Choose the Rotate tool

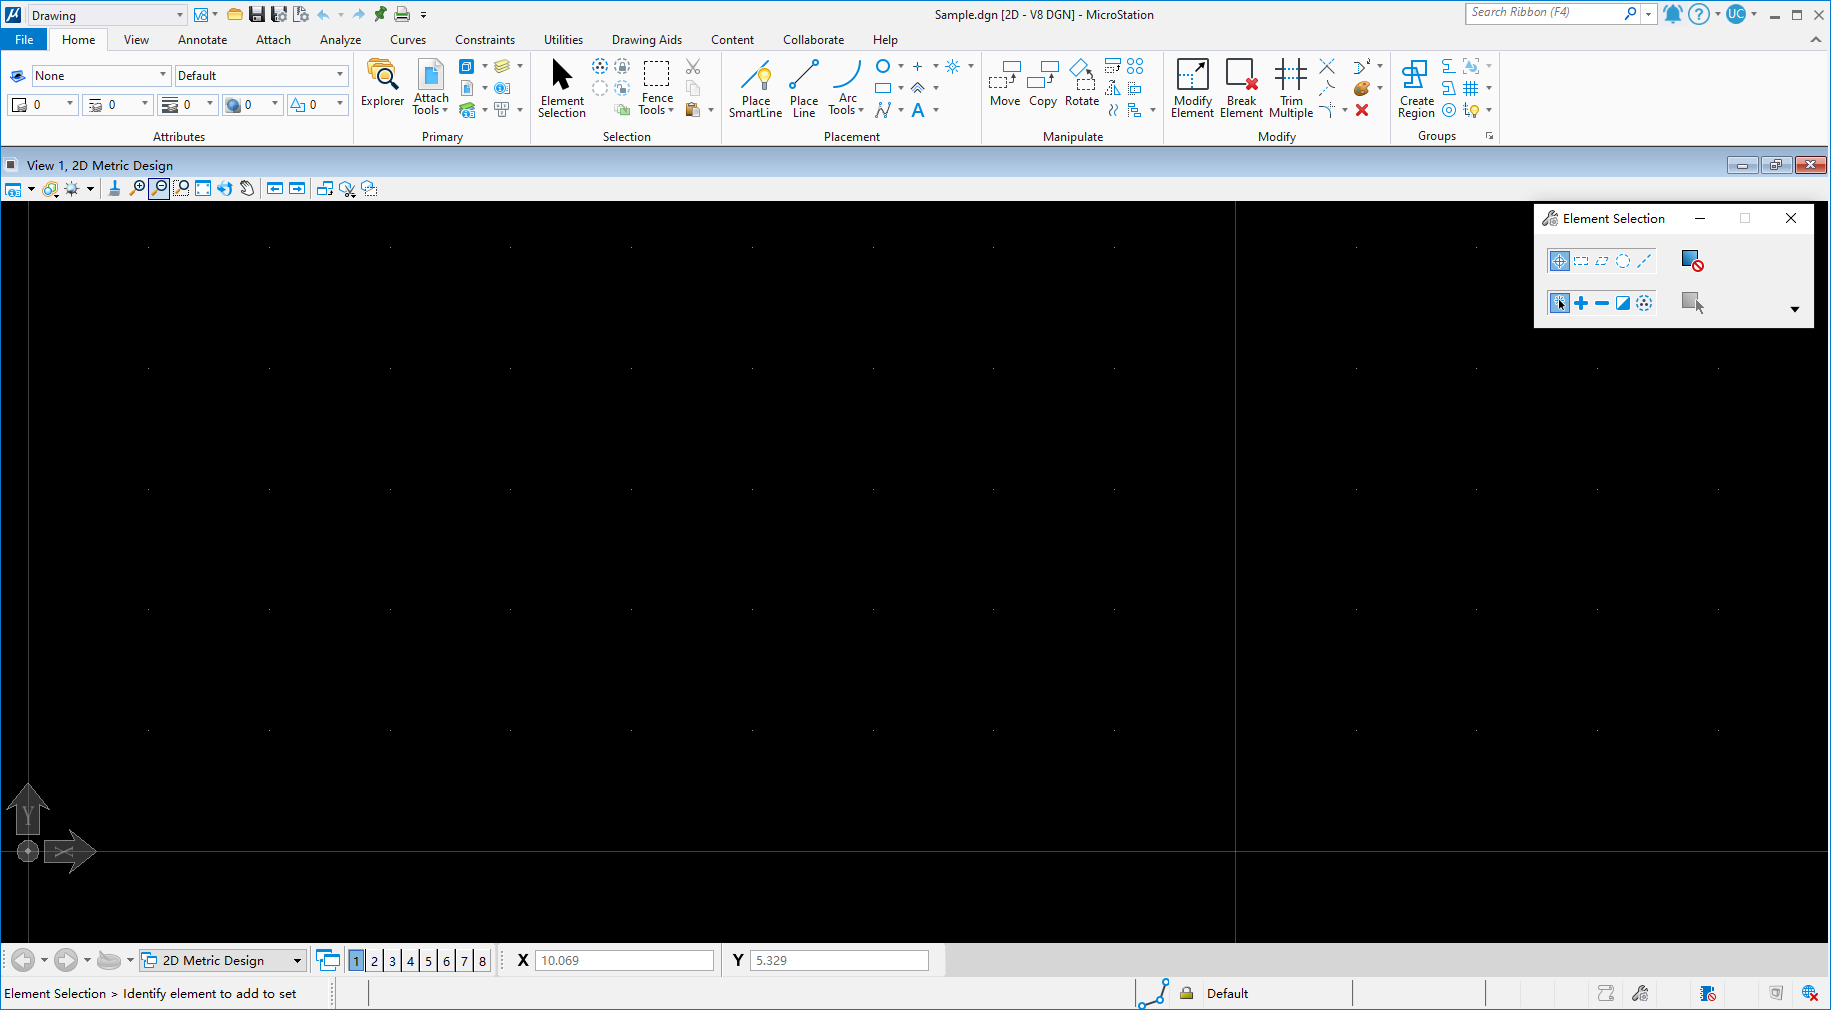pos(1082,83)
